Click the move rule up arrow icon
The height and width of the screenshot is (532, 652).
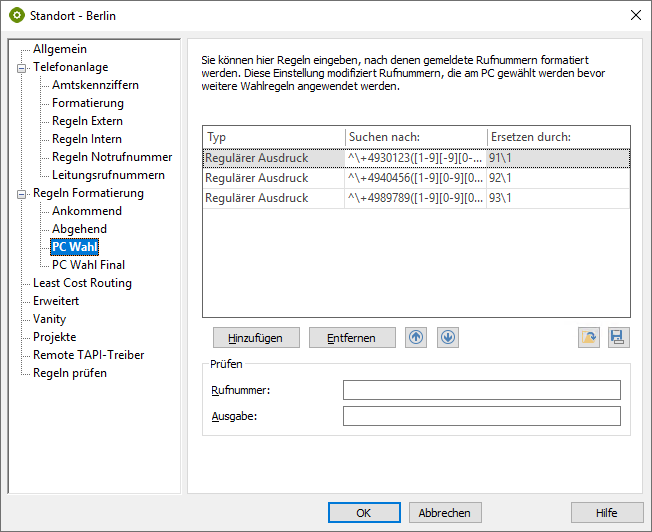[x=416, y=337]
